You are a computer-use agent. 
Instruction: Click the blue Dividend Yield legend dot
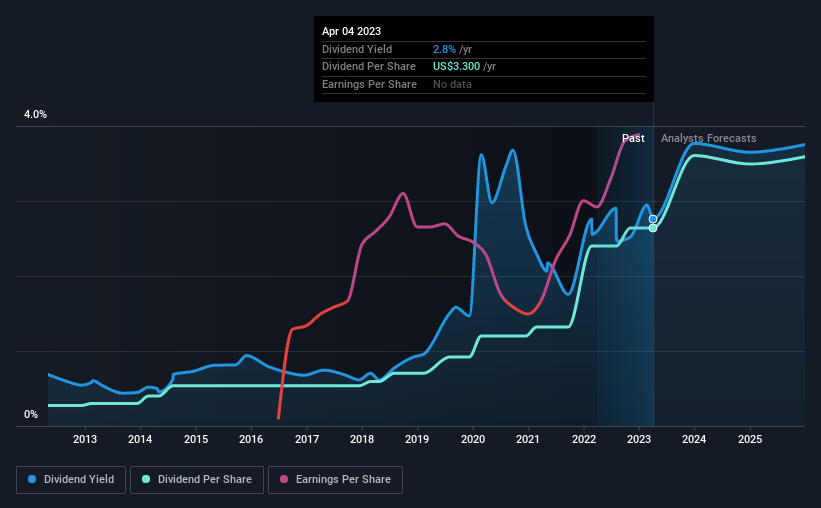(x=32, y=479)
